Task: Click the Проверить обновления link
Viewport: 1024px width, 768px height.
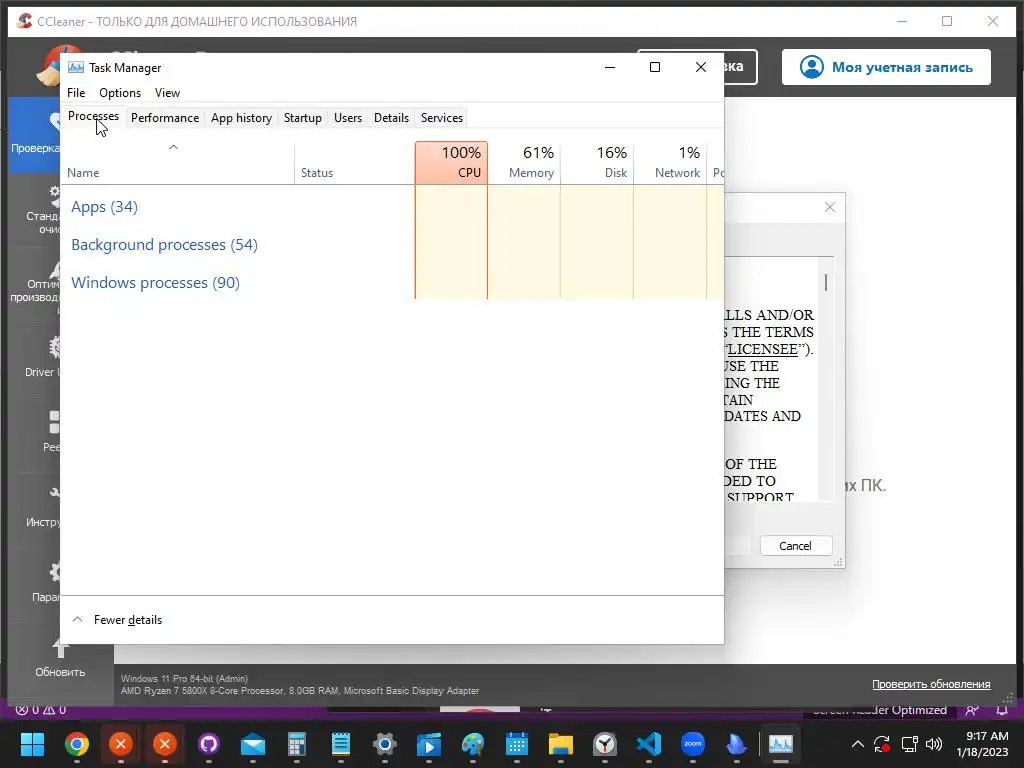Action: tap(931, 684)
